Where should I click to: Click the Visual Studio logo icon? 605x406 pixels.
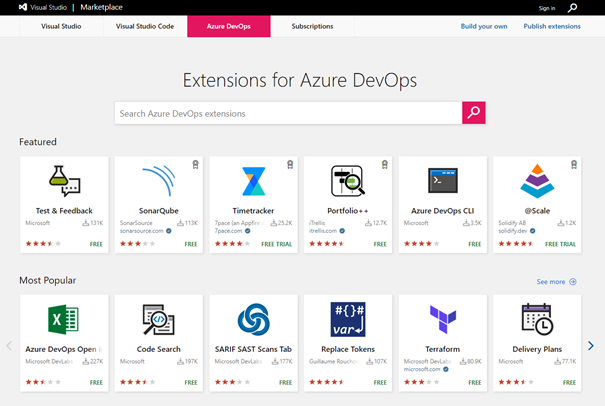pos(23,7)
